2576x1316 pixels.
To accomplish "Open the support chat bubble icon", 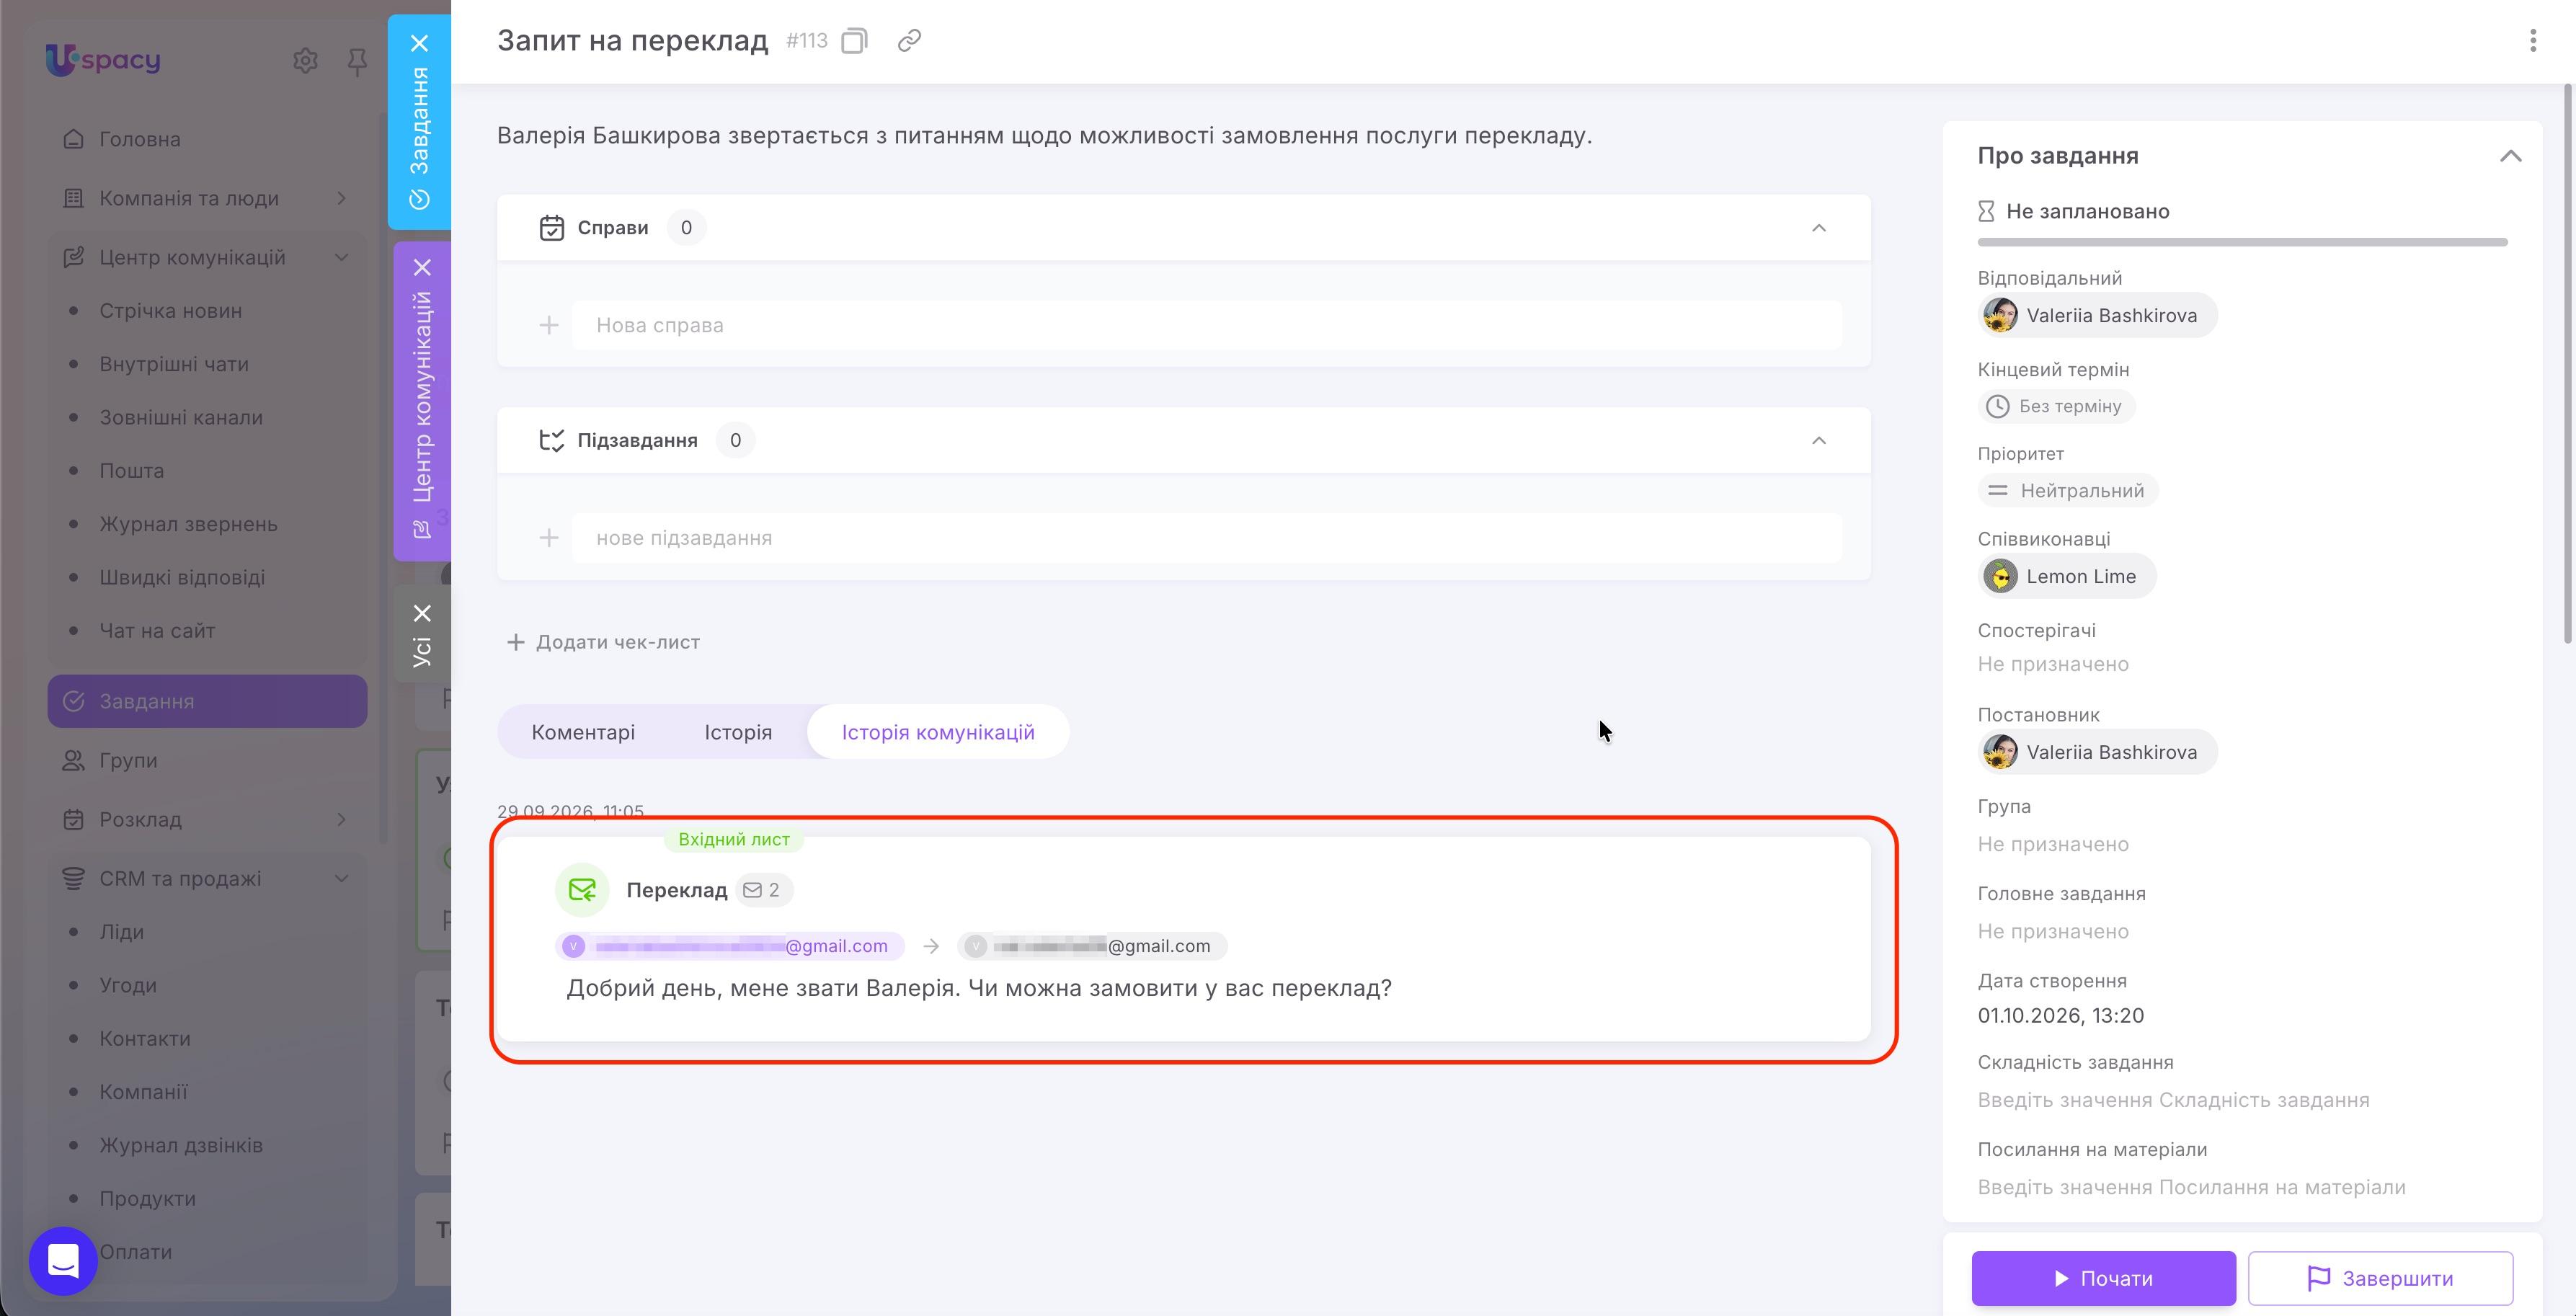I will pos(63,1261).
